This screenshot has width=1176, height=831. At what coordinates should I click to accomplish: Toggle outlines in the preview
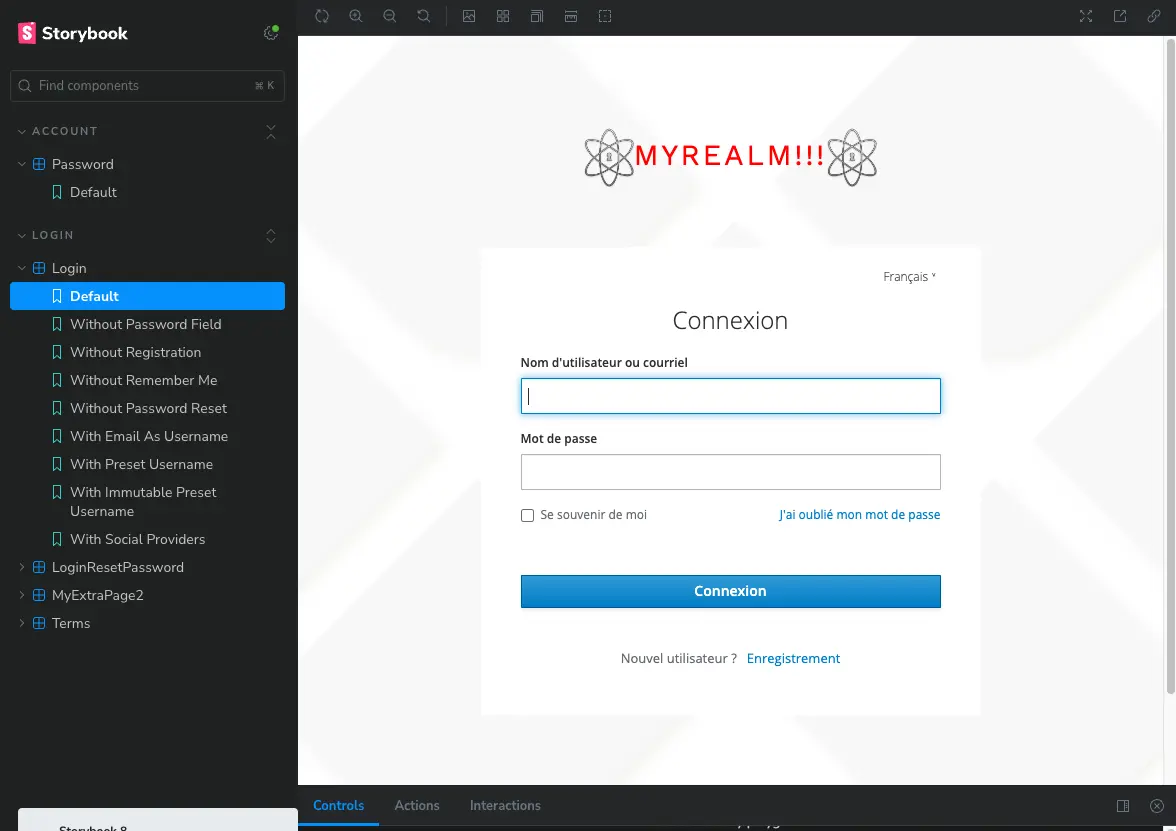coord(605,16)
